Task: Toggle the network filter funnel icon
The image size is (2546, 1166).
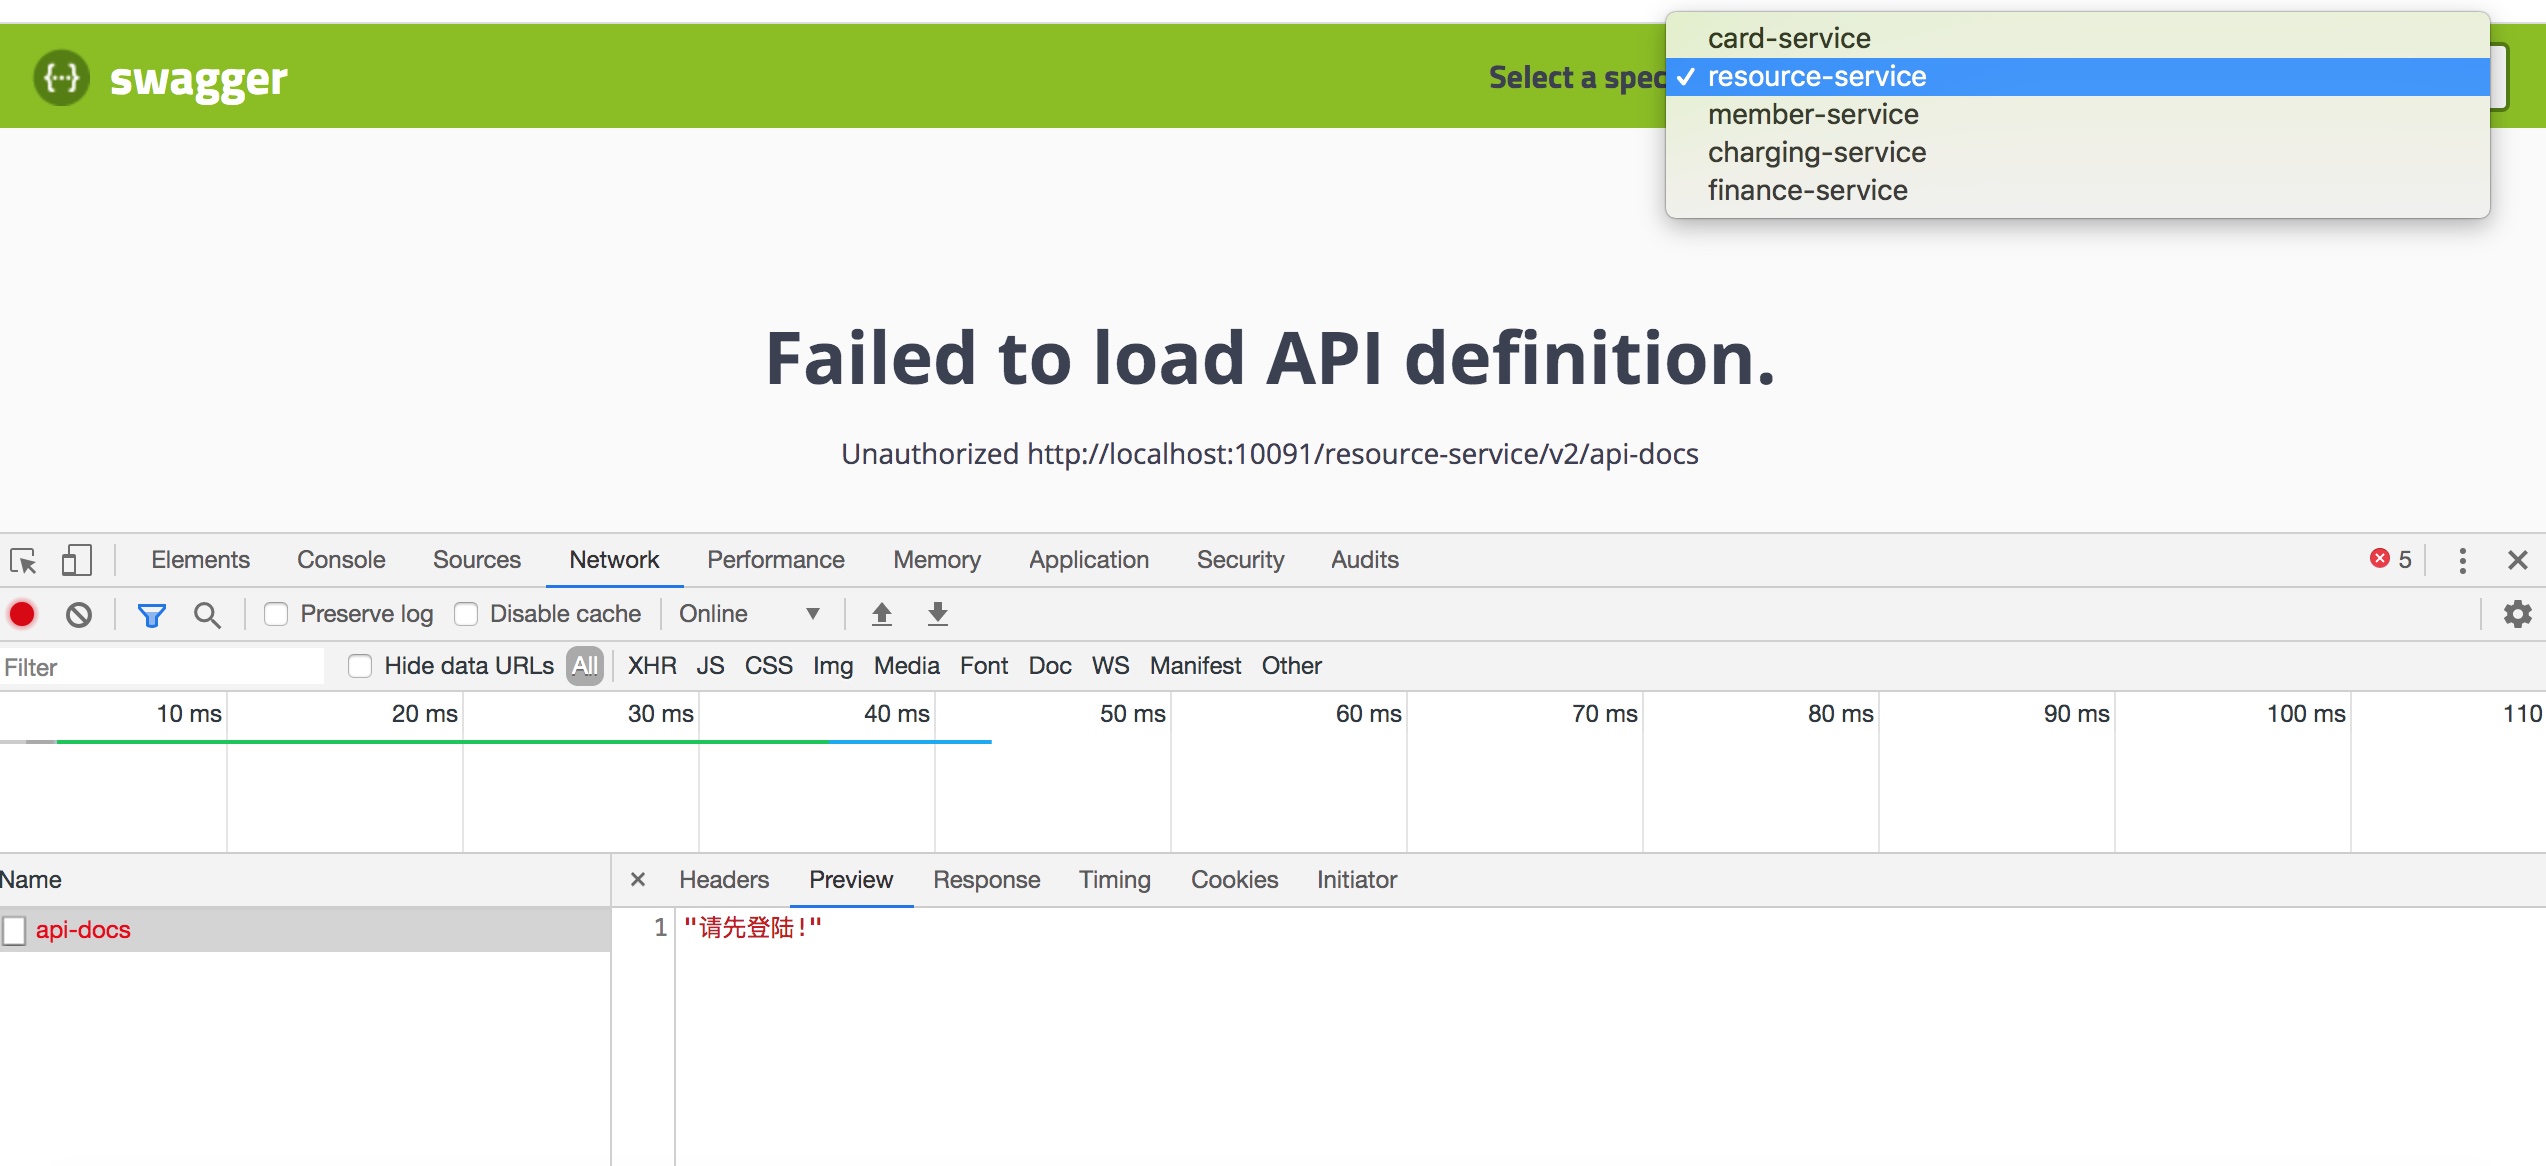Action: tap(151, 614)
